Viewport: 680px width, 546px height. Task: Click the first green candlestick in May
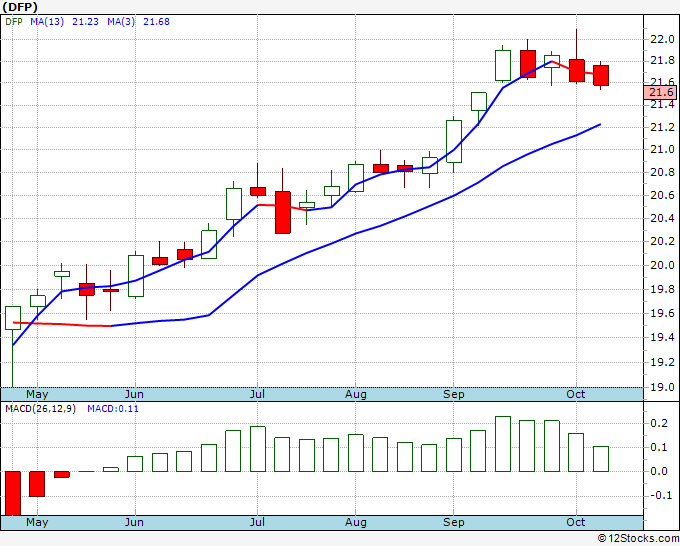[x=13, y=318]
